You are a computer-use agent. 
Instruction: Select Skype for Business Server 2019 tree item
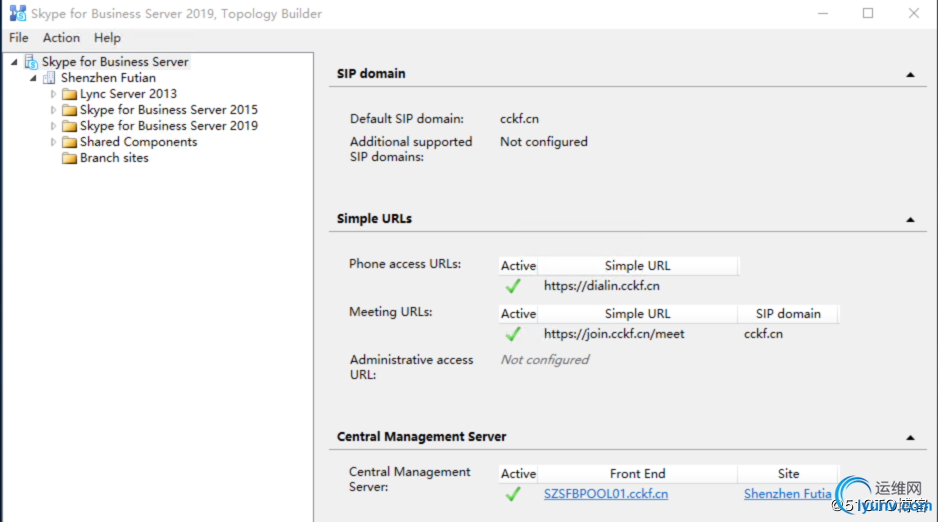[169, 126]
